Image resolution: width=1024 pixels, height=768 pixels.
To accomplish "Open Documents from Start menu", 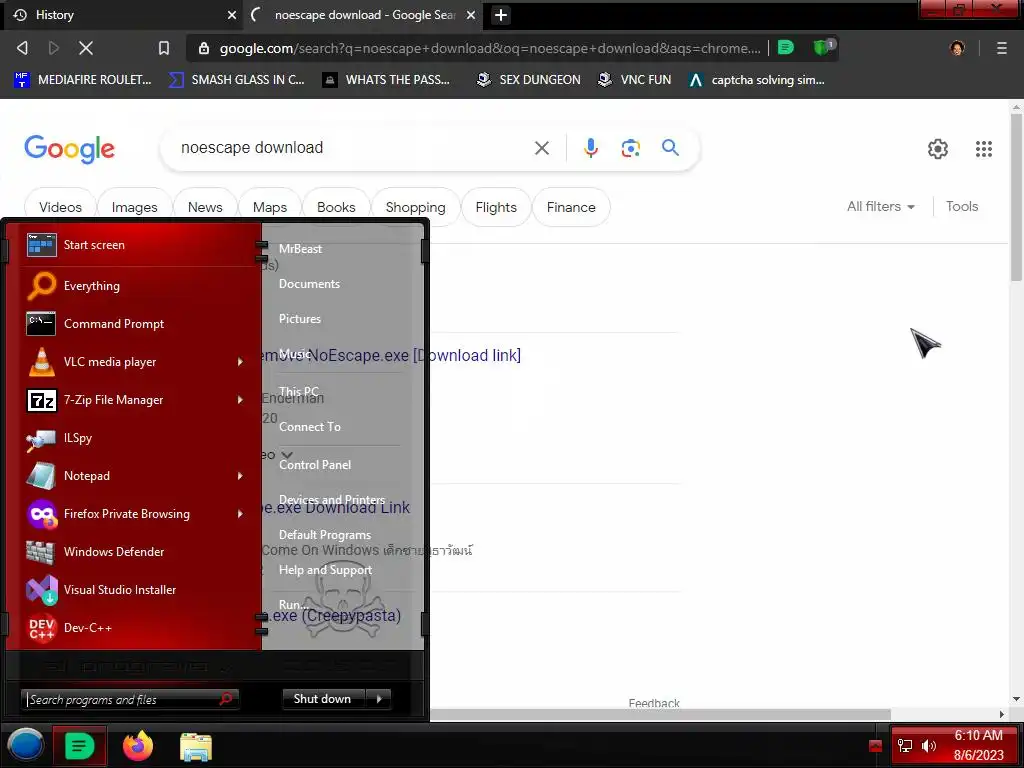I will 309,284.
